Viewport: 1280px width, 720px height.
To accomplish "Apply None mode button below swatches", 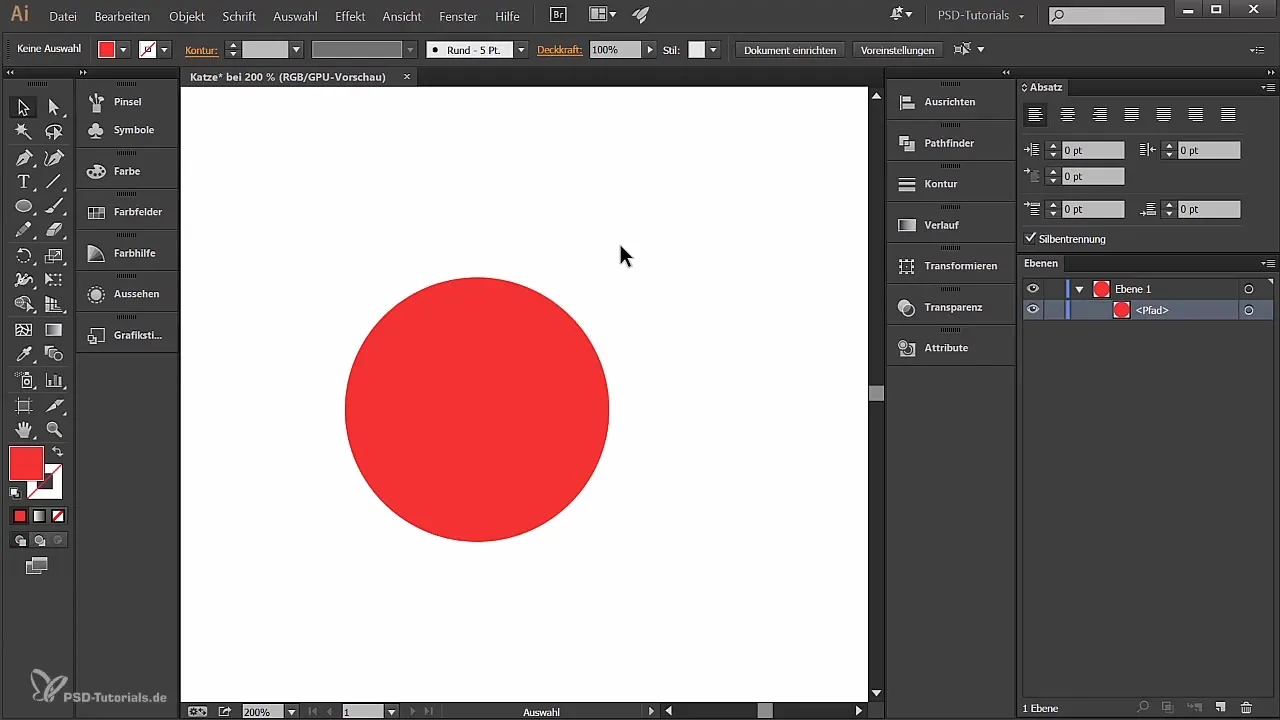I will point(58,516).
